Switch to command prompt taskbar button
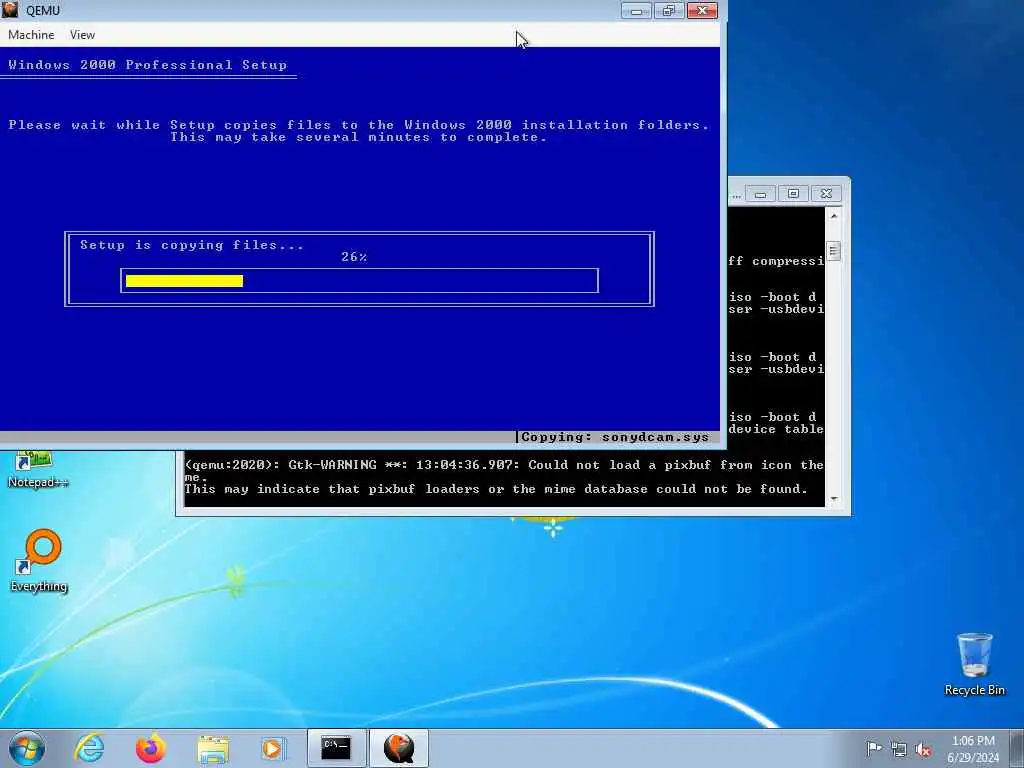Image resolution: width=1024 pixels, height=768 pixels. coord(336,748)
